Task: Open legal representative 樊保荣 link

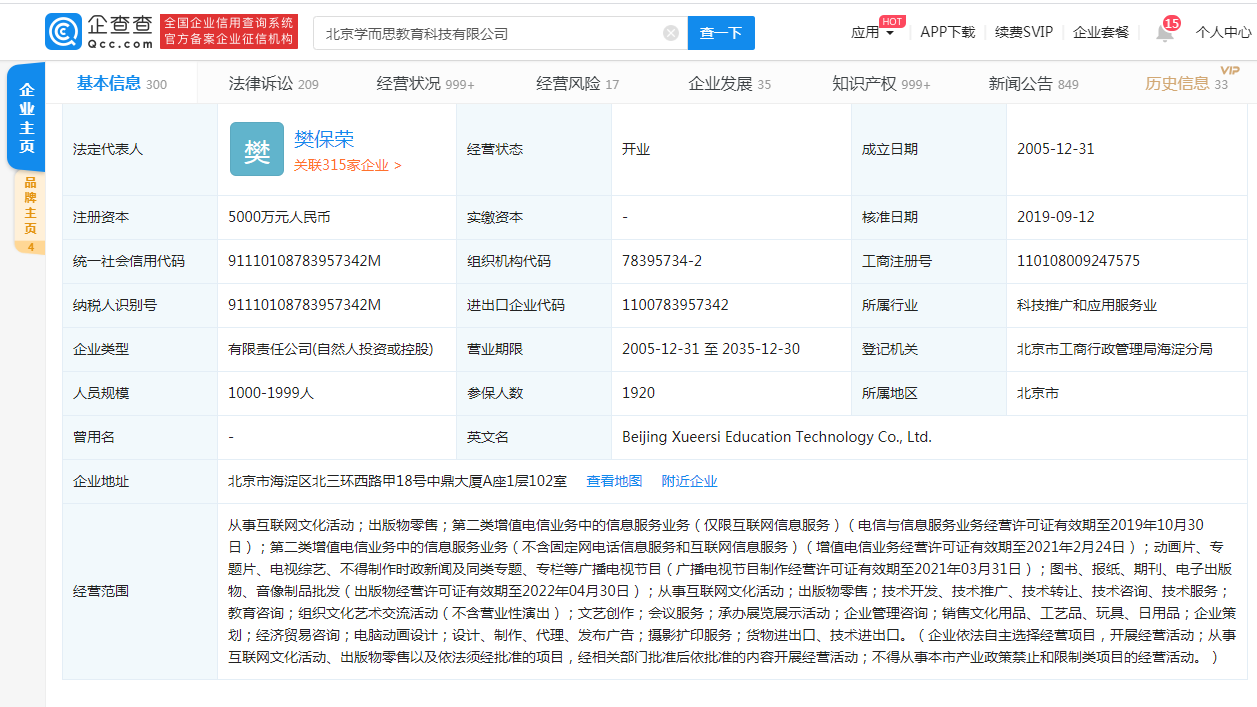Action: (x=324, y=139)
